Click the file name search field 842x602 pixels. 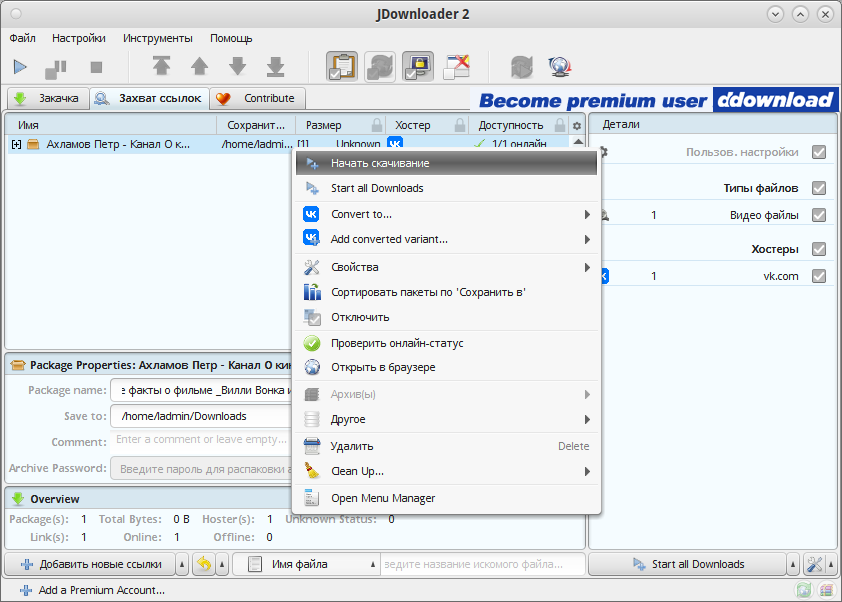tap(482, 564)
